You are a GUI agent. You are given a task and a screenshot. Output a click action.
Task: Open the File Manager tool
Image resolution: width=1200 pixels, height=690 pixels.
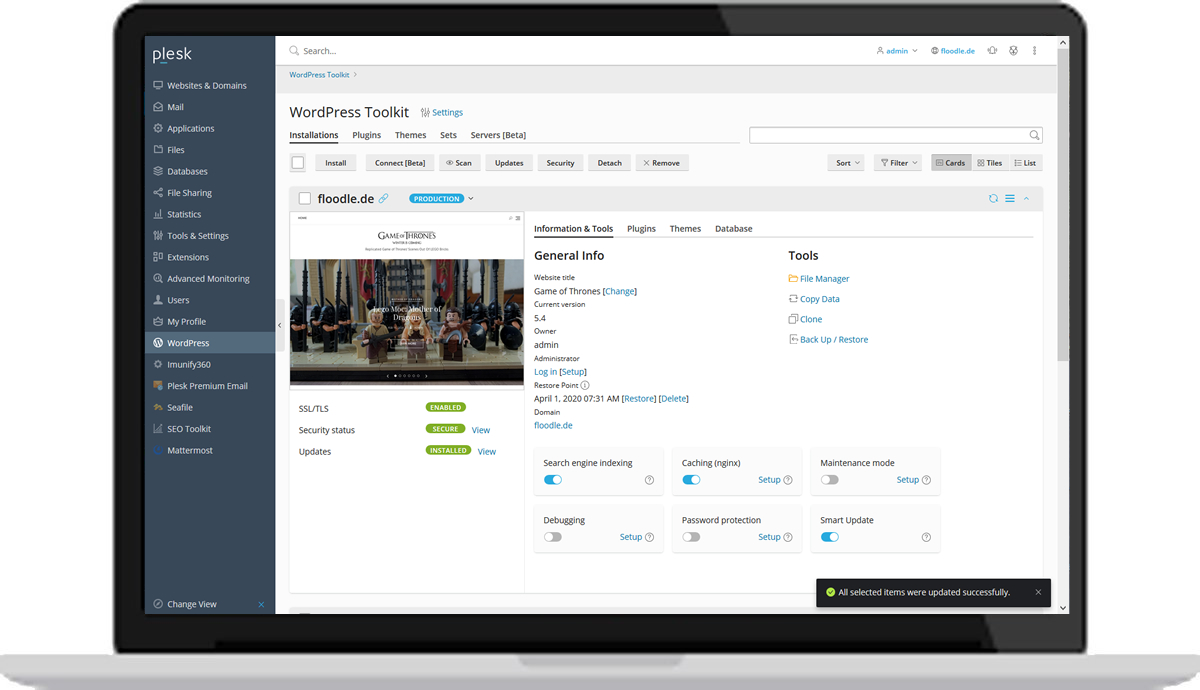point(825,278)
